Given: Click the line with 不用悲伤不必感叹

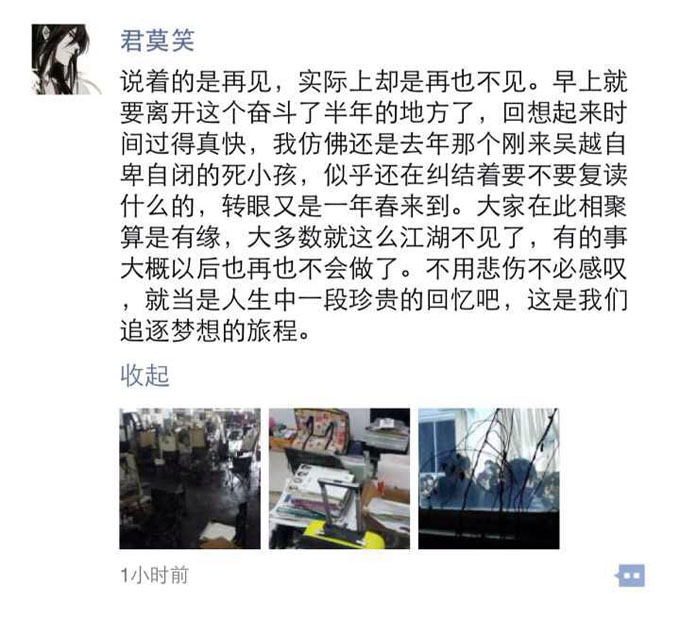Looking at the screenshot, I should pos(374,269).
